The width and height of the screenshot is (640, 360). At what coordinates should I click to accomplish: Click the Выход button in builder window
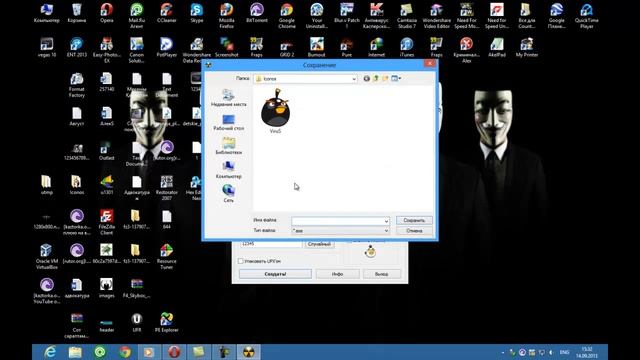tap(381, 274)
